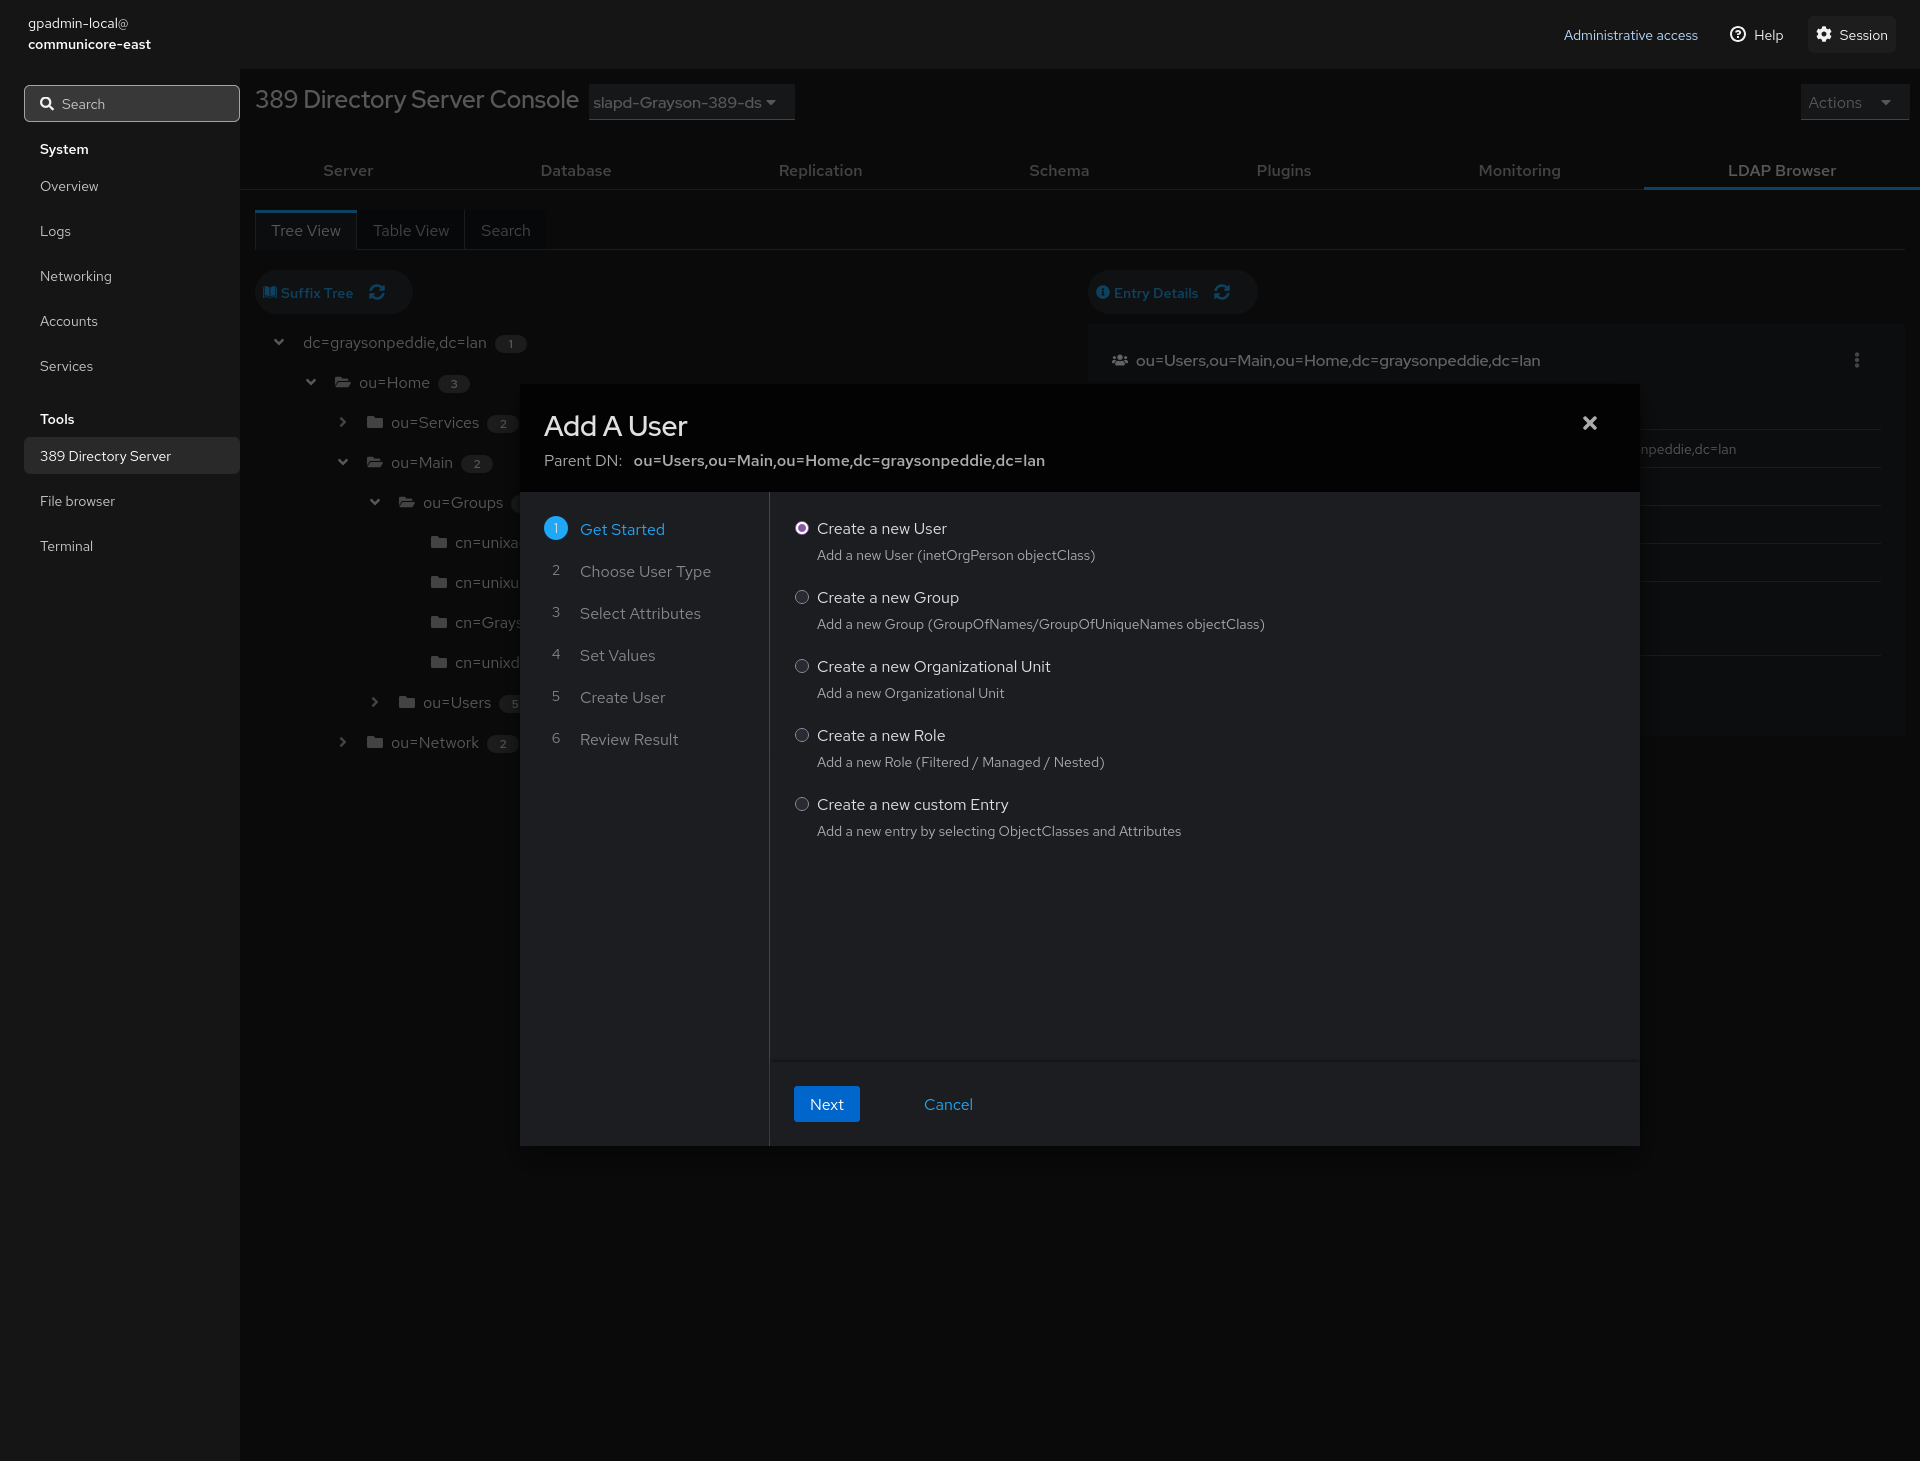Image resolution: width=1920 pixels, height=1461 pixels.
Task: Click the Help question mark icon
Action: pos(1738,34)
